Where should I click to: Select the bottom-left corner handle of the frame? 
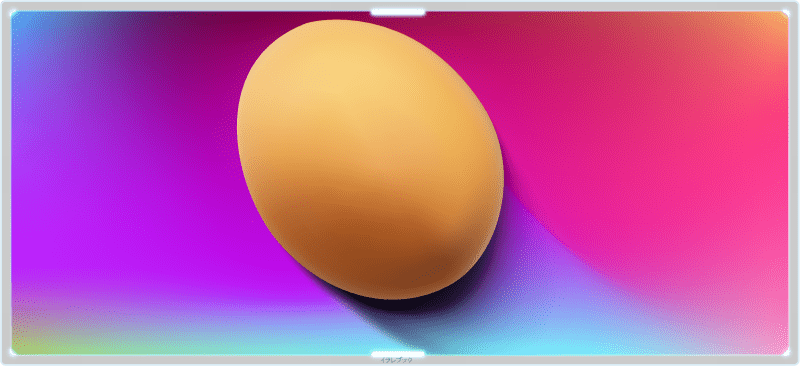(13, 352)
